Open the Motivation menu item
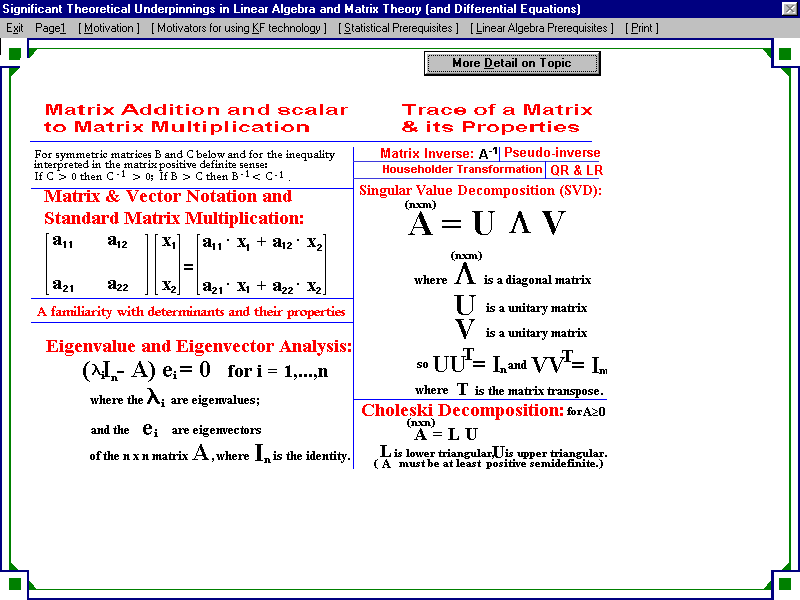Screen dimensions: 800x600 point(109,28)
